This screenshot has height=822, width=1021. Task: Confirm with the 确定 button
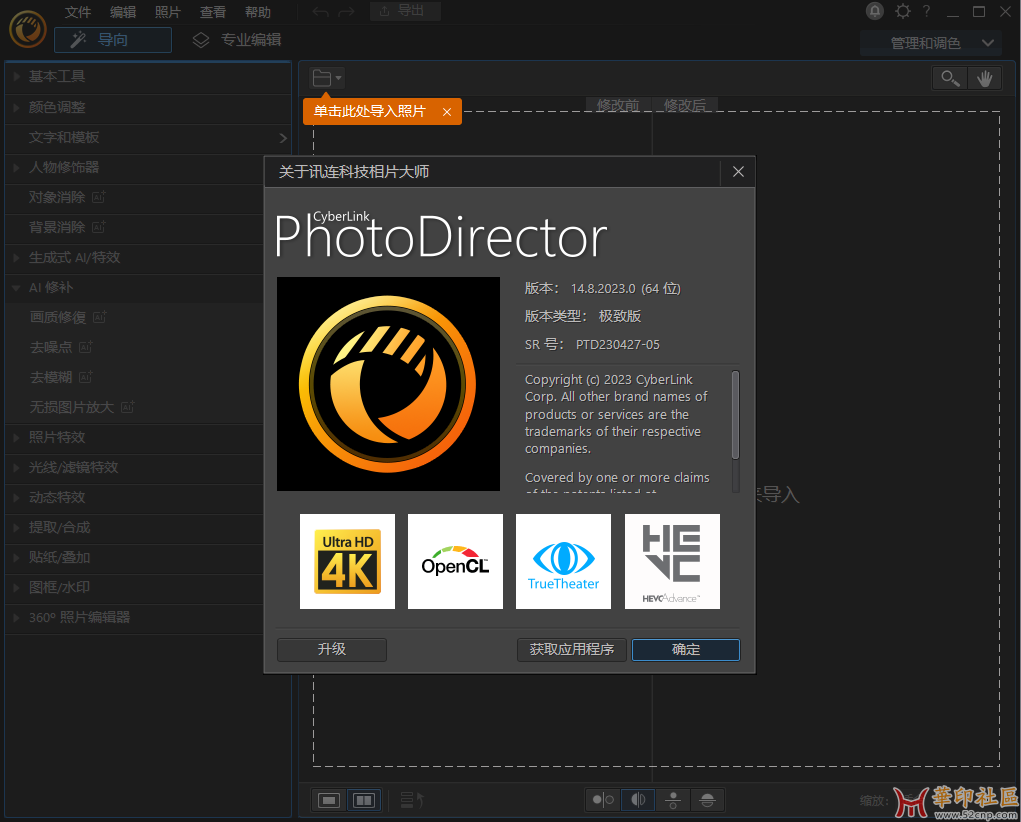pyautogui.click(x=686, y=649)
